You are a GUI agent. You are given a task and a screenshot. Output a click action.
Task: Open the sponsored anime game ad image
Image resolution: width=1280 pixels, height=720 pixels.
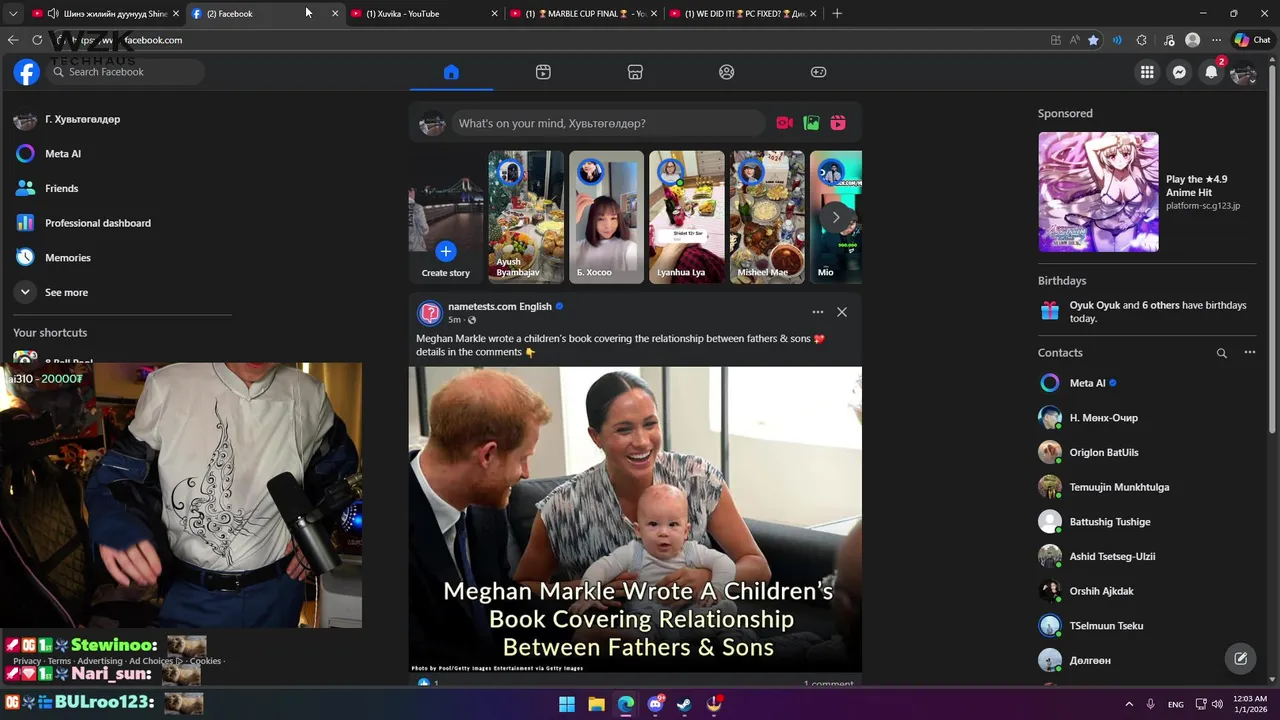click(1098, 192)
